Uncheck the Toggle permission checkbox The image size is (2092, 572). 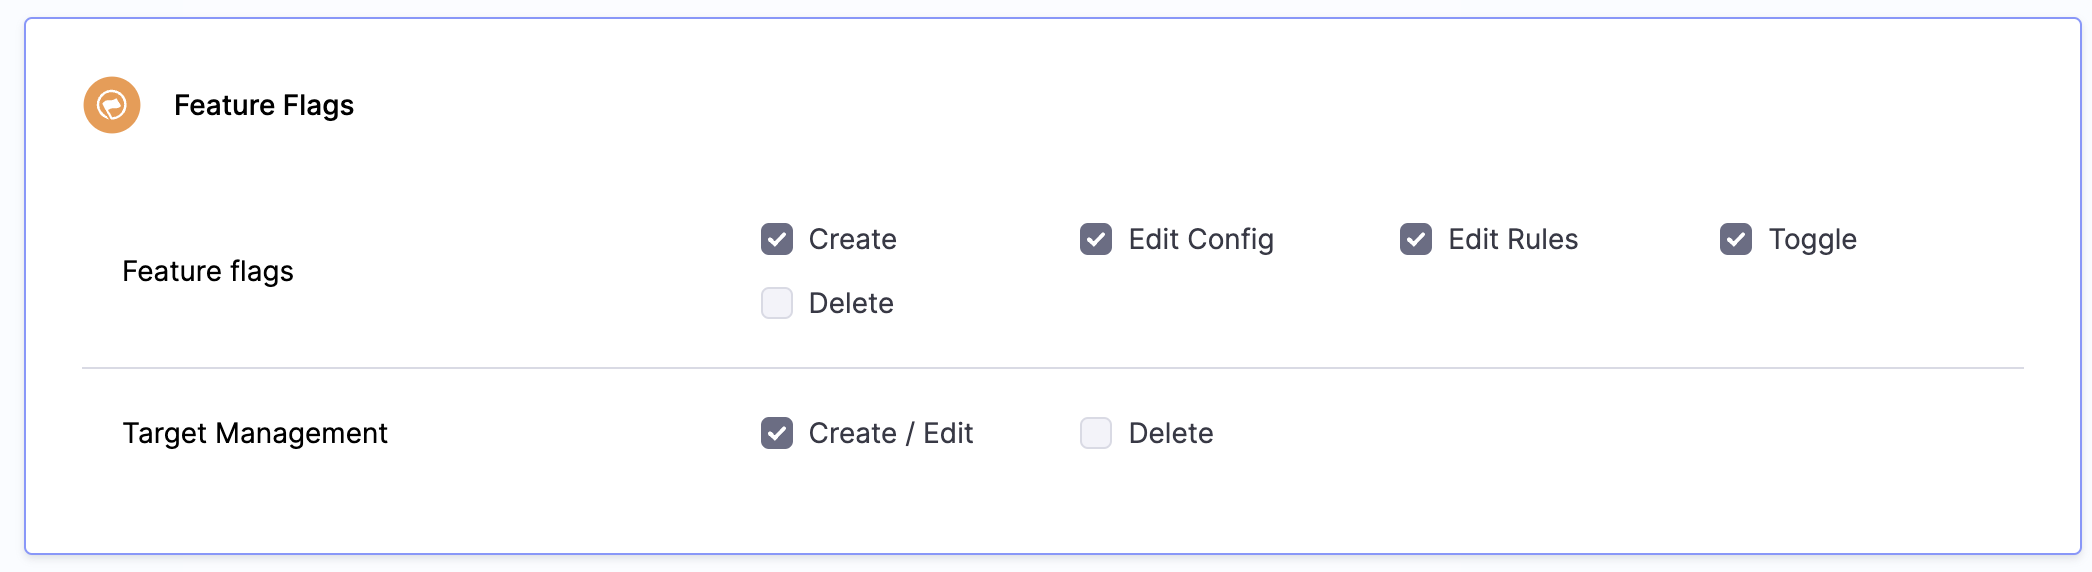(1736, 239)
